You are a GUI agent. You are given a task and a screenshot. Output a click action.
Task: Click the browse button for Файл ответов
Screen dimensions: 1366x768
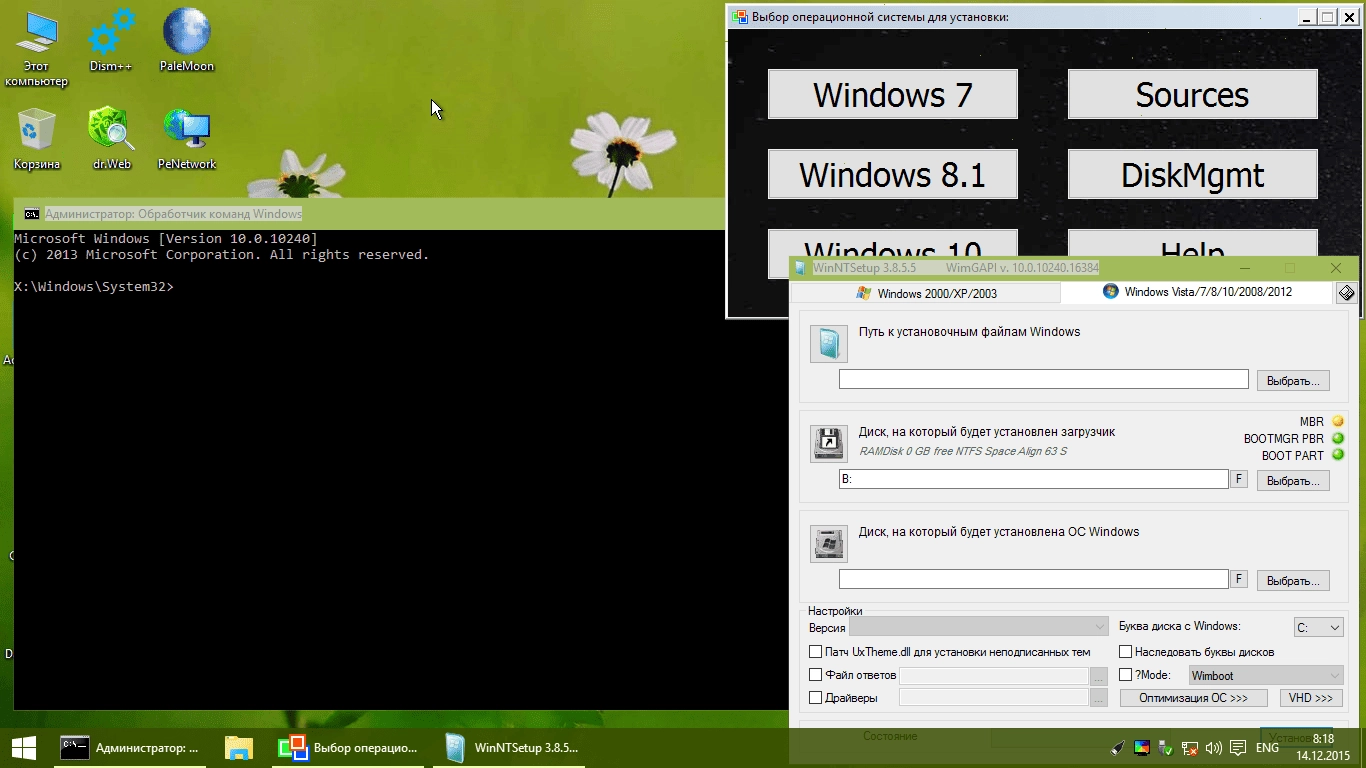(1099, 676)
